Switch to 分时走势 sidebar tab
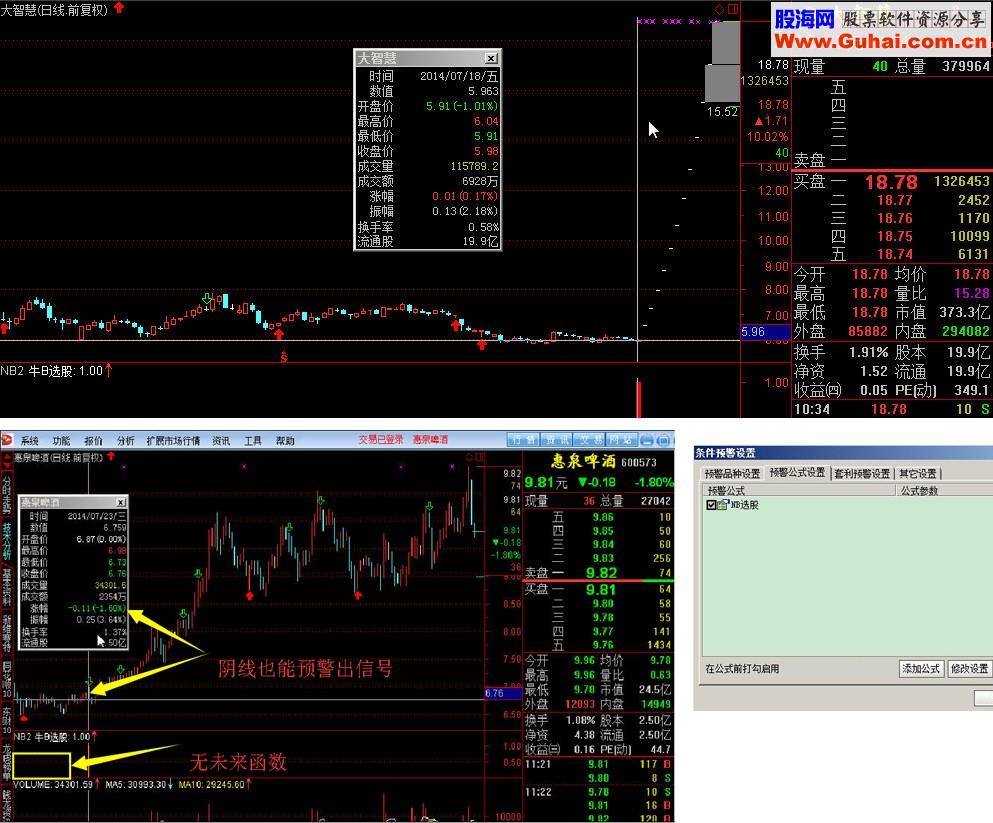The height and width of the screenshot is (823, 993). [x=6, y=496]
